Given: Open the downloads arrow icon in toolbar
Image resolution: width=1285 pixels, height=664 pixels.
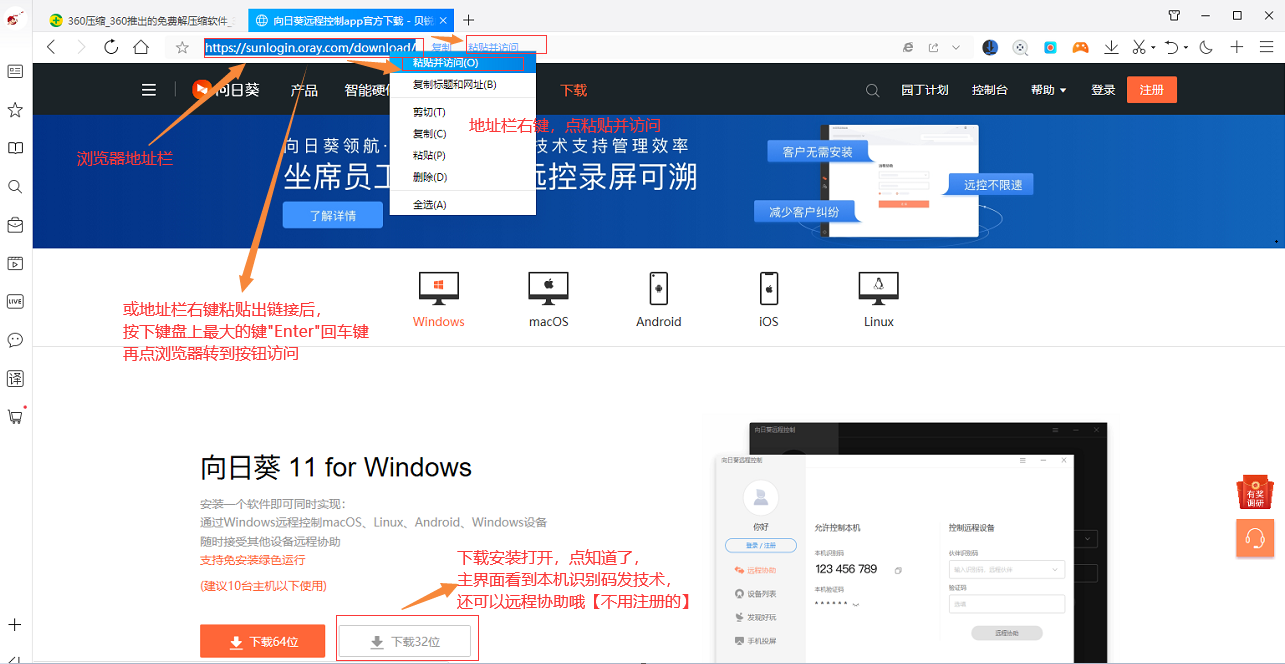Looking at the screenshot, I should click(1111, 47).
